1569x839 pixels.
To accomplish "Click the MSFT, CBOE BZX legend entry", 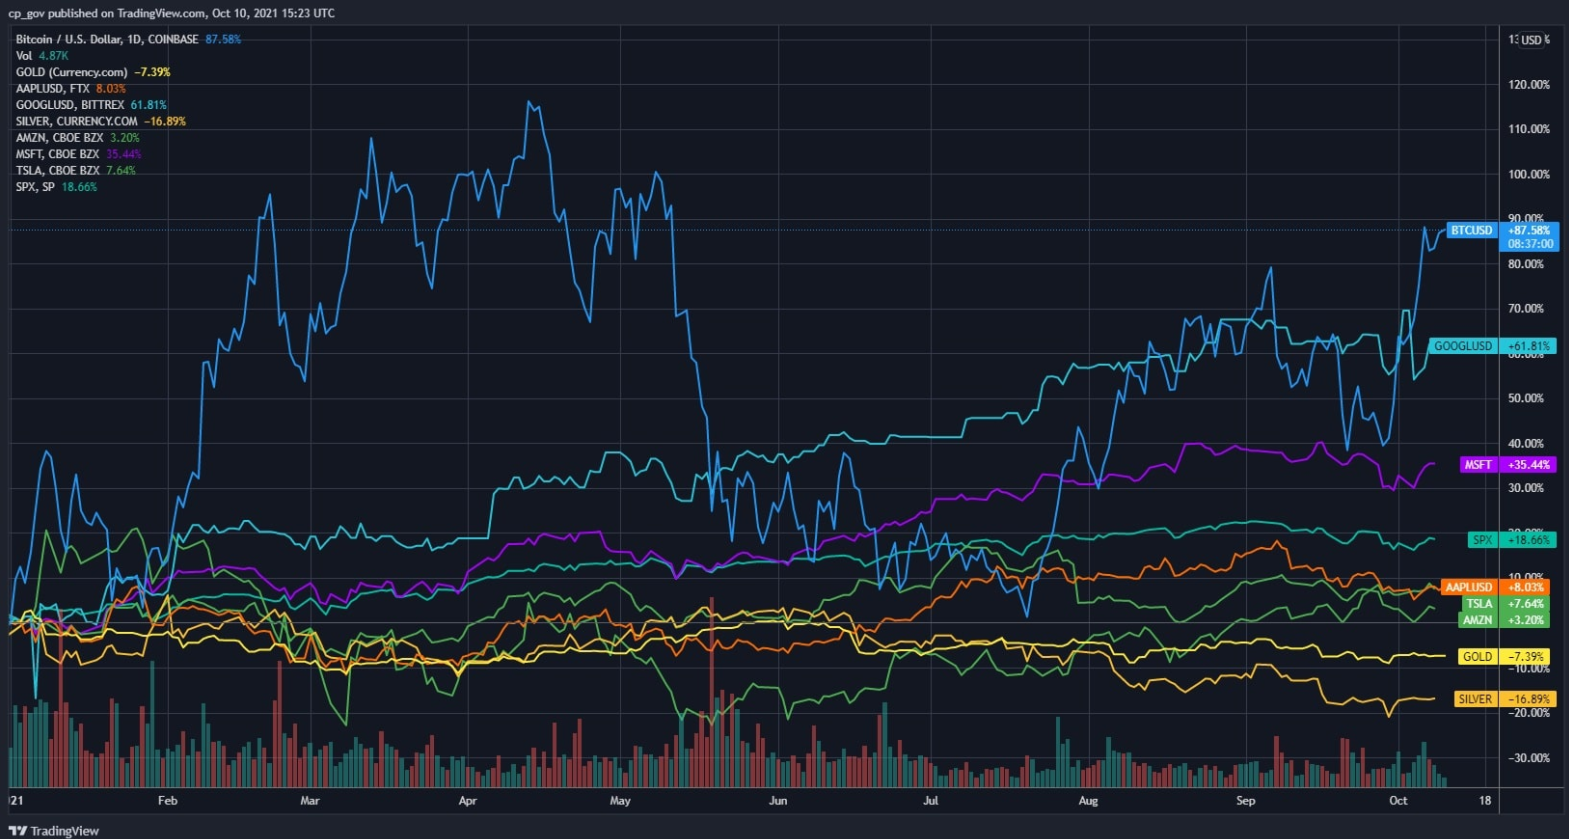I will pyautogui.click(x=58, y=154).
